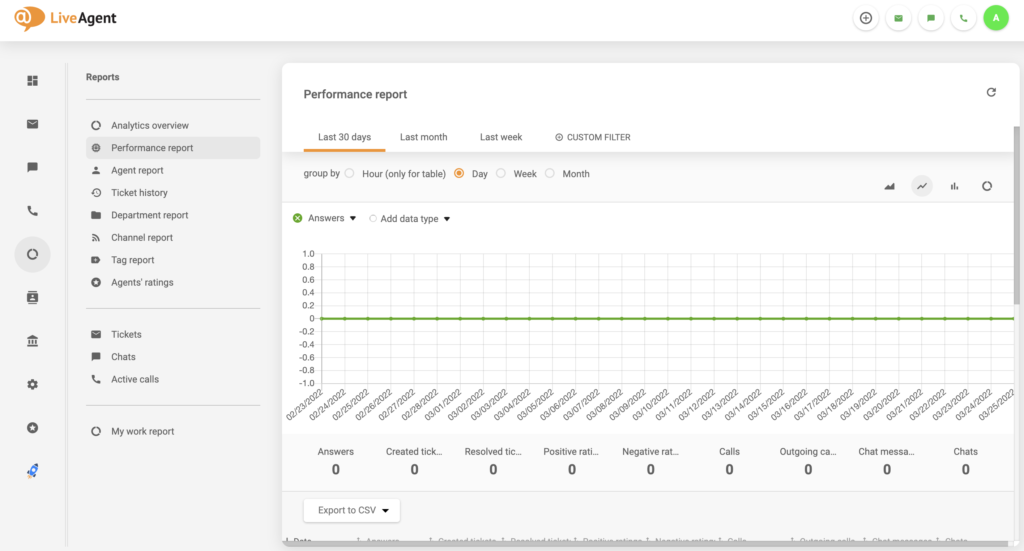Open the settings gear in sidebar

pyautogui.click(x=32, y=384)
